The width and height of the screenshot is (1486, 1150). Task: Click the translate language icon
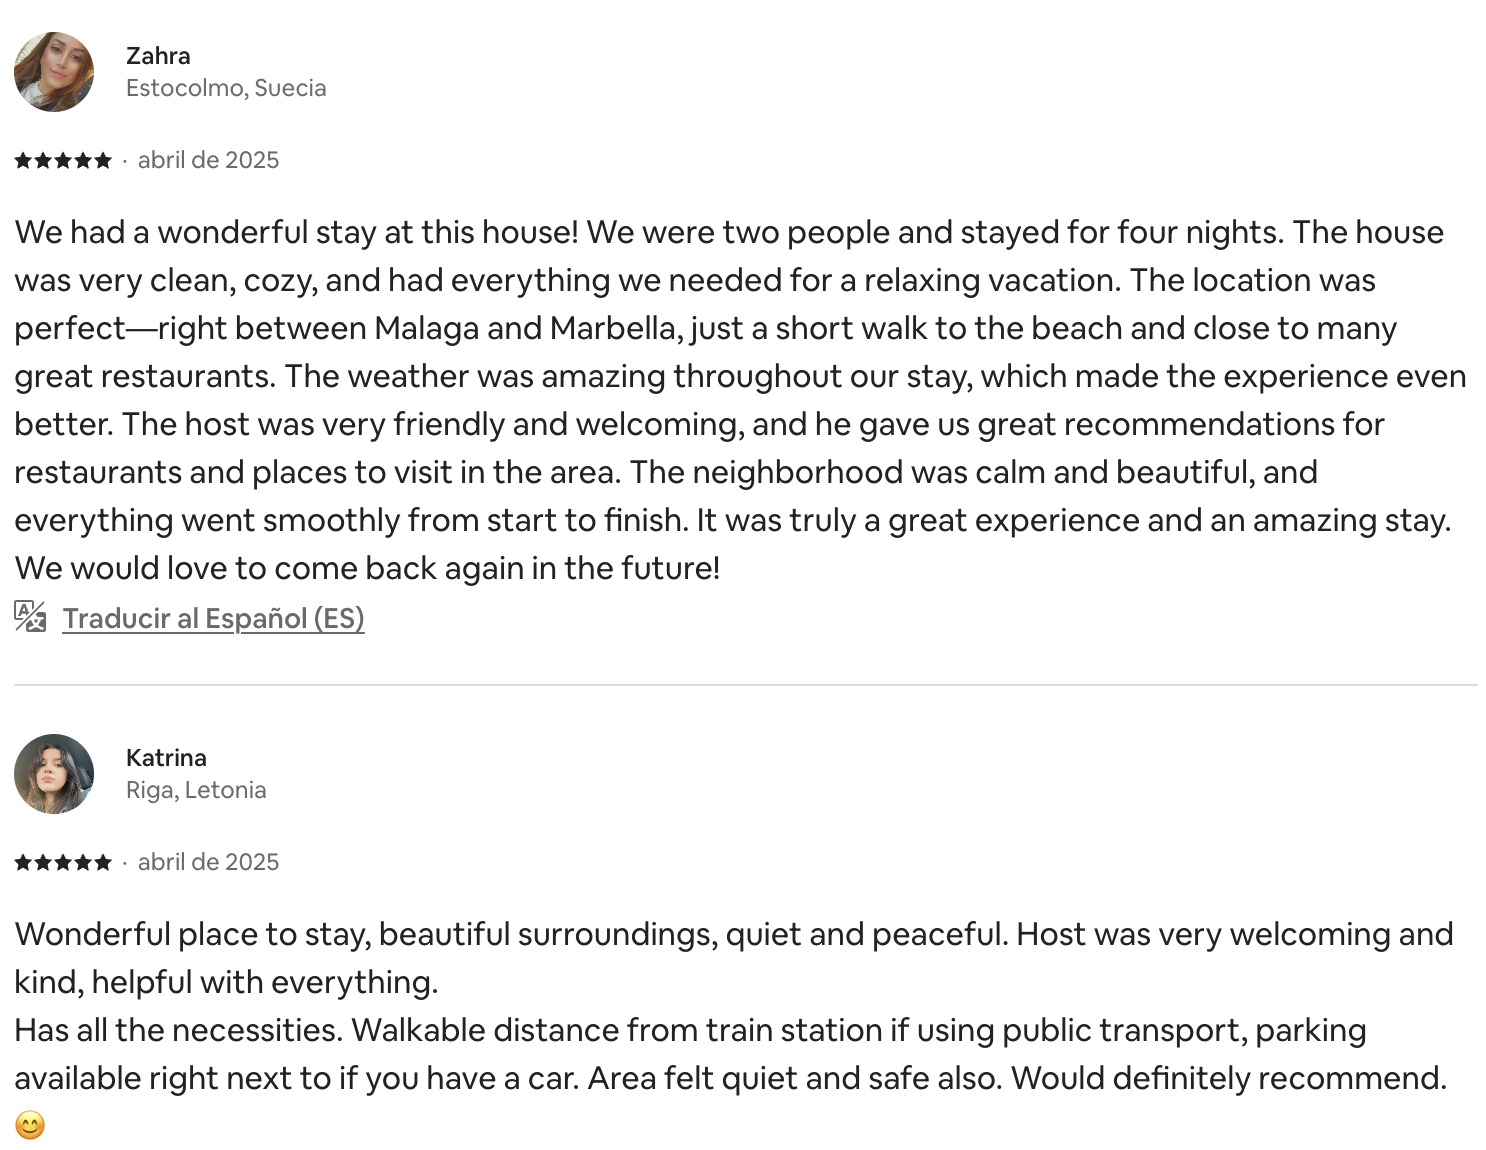pyautogui.click(x=30, y=617)
